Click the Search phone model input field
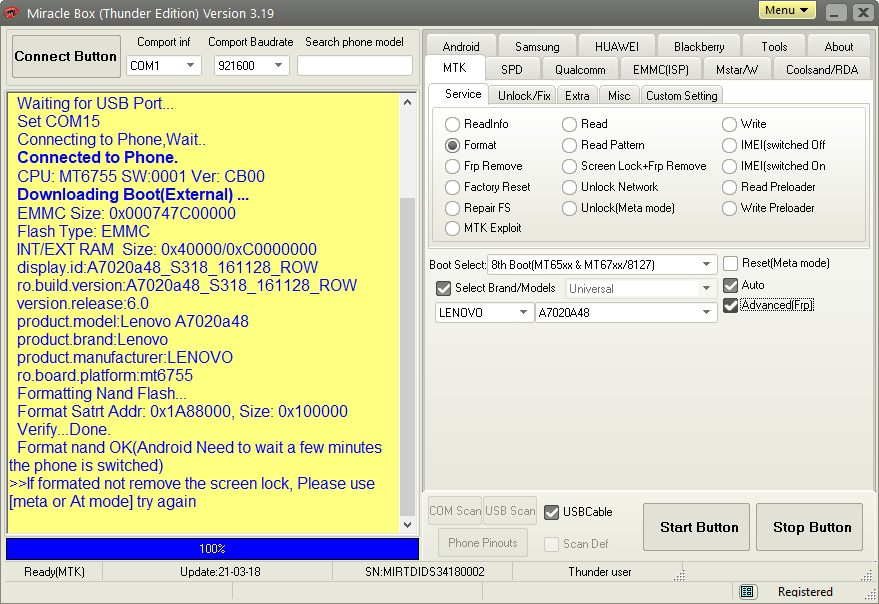Image resolution: width=879 pixels, height=604 pixels. (355, 66)
